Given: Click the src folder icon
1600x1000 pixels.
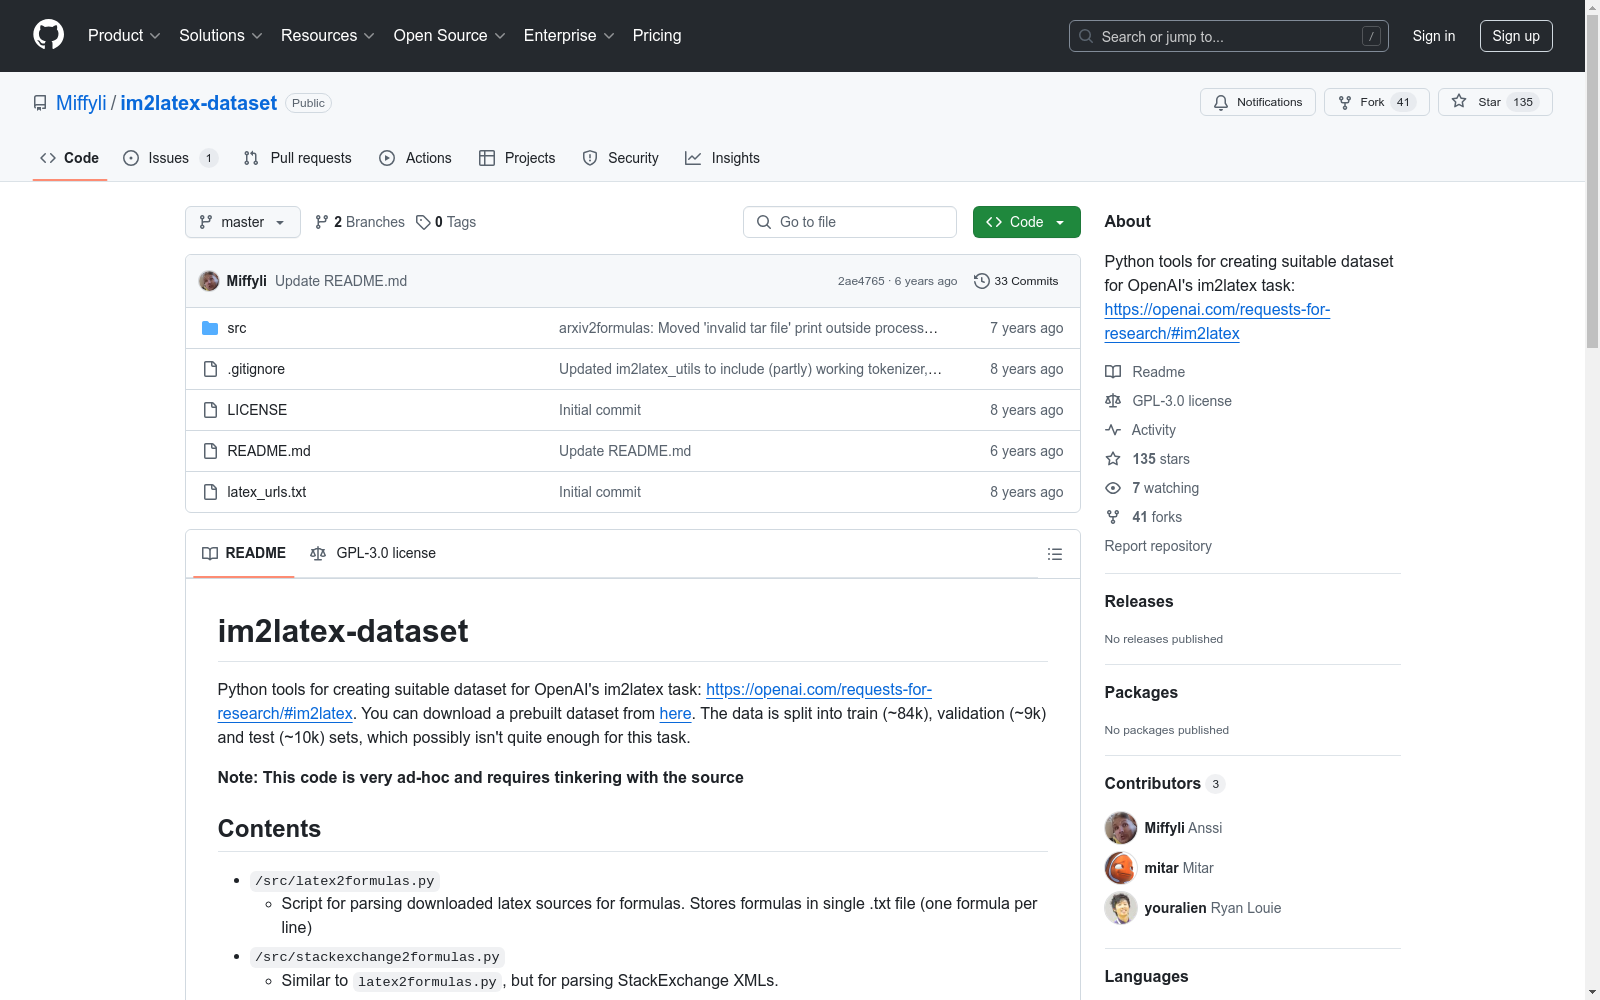Looking at the screenshot, I should tap(210, 328).
